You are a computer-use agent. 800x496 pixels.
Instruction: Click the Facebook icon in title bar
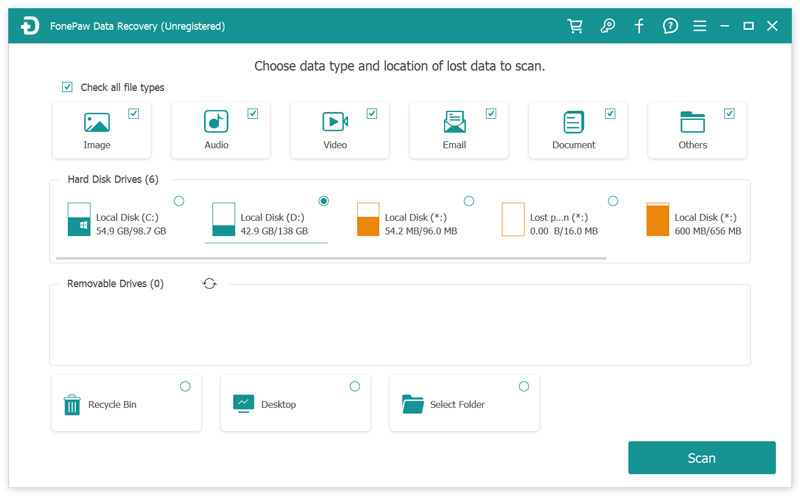click(639, 26)
